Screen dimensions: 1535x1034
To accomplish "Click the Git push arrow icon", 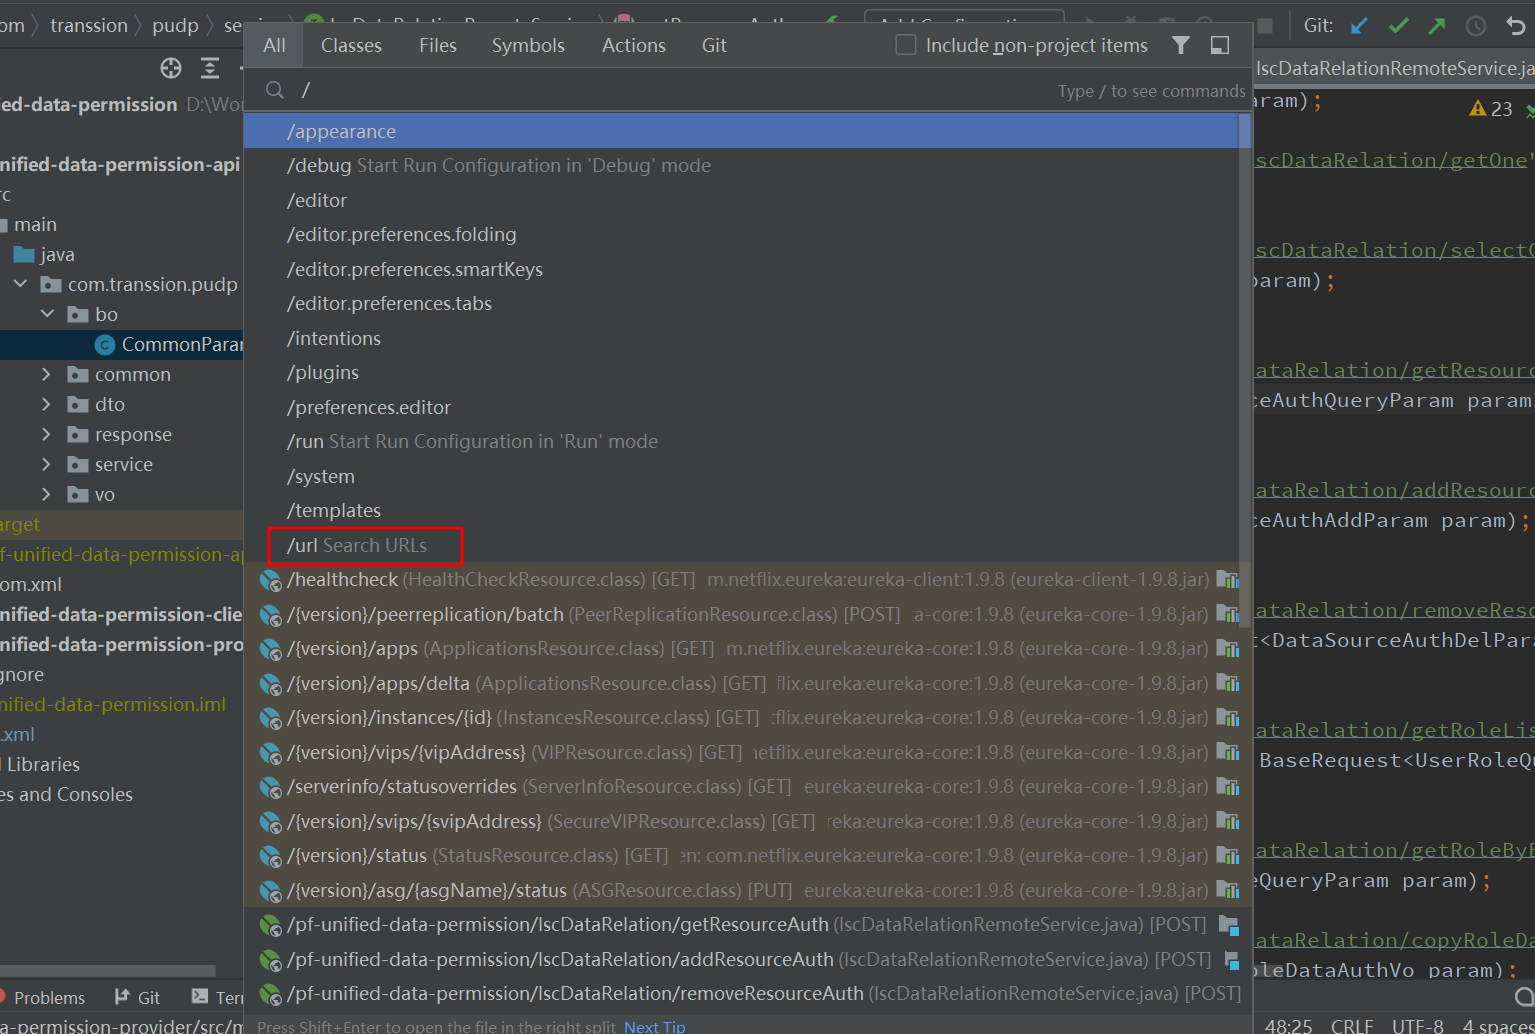I will [x=1437, y=26].
